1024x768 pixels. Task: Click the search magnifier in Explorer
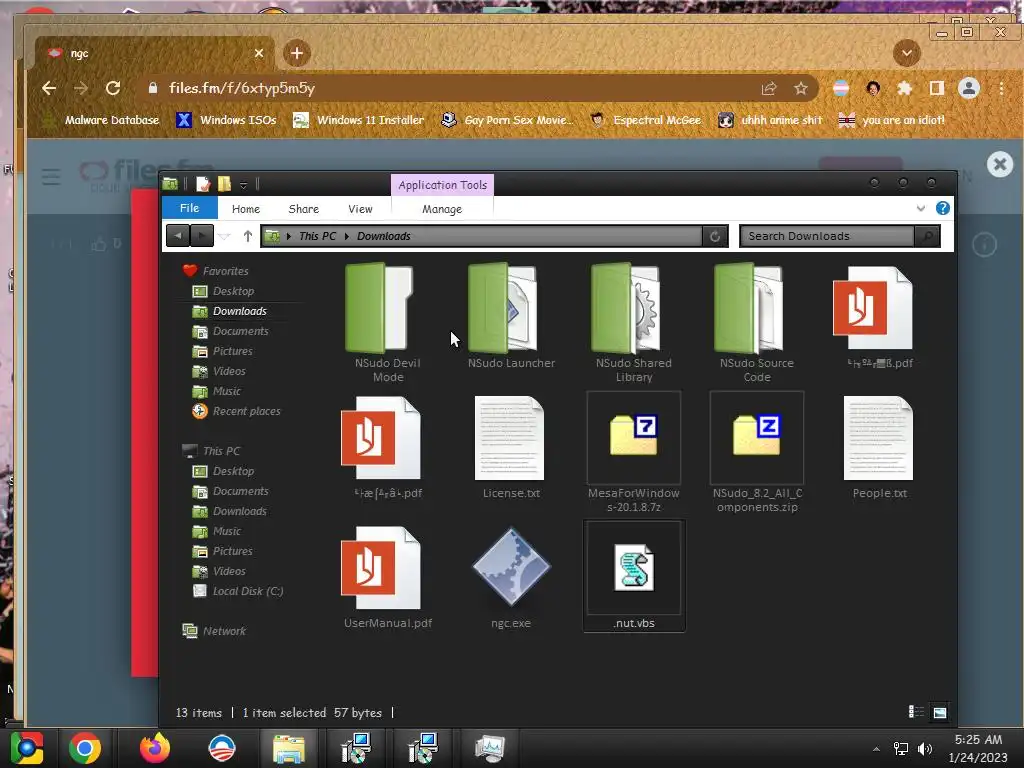pyautogui.click(x=927, y=236)
